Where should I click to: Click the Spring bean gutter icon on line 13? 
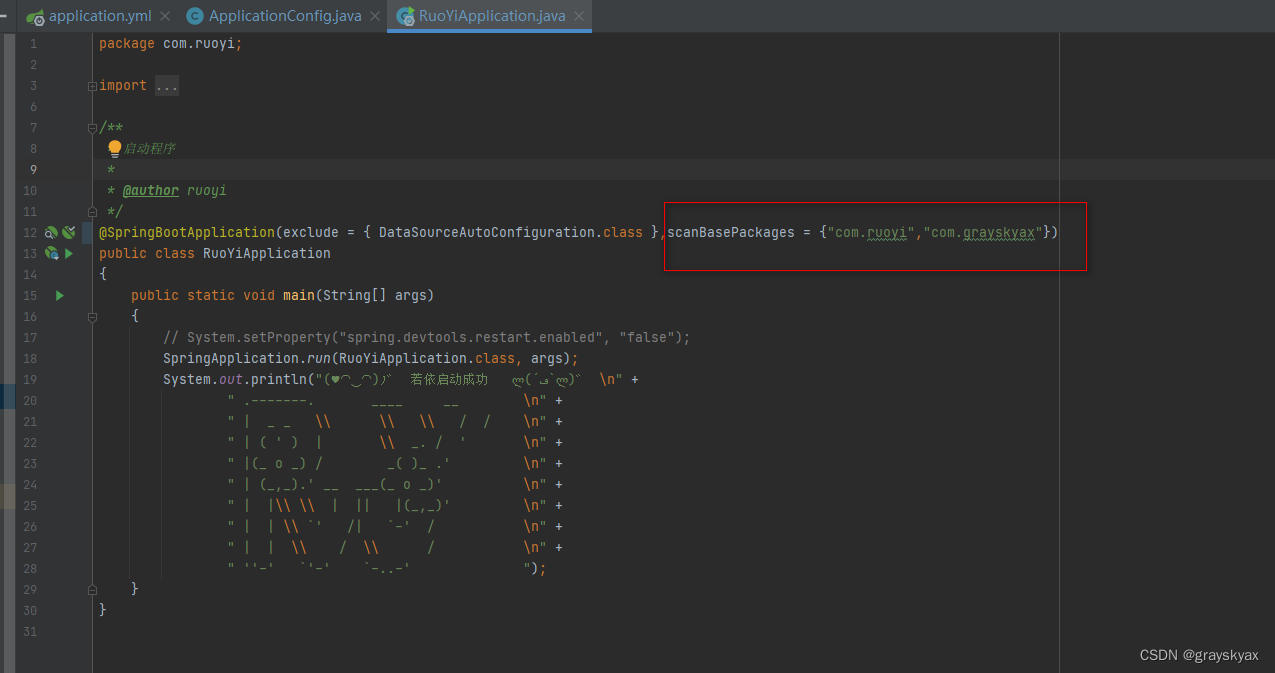tap(50, 253)
